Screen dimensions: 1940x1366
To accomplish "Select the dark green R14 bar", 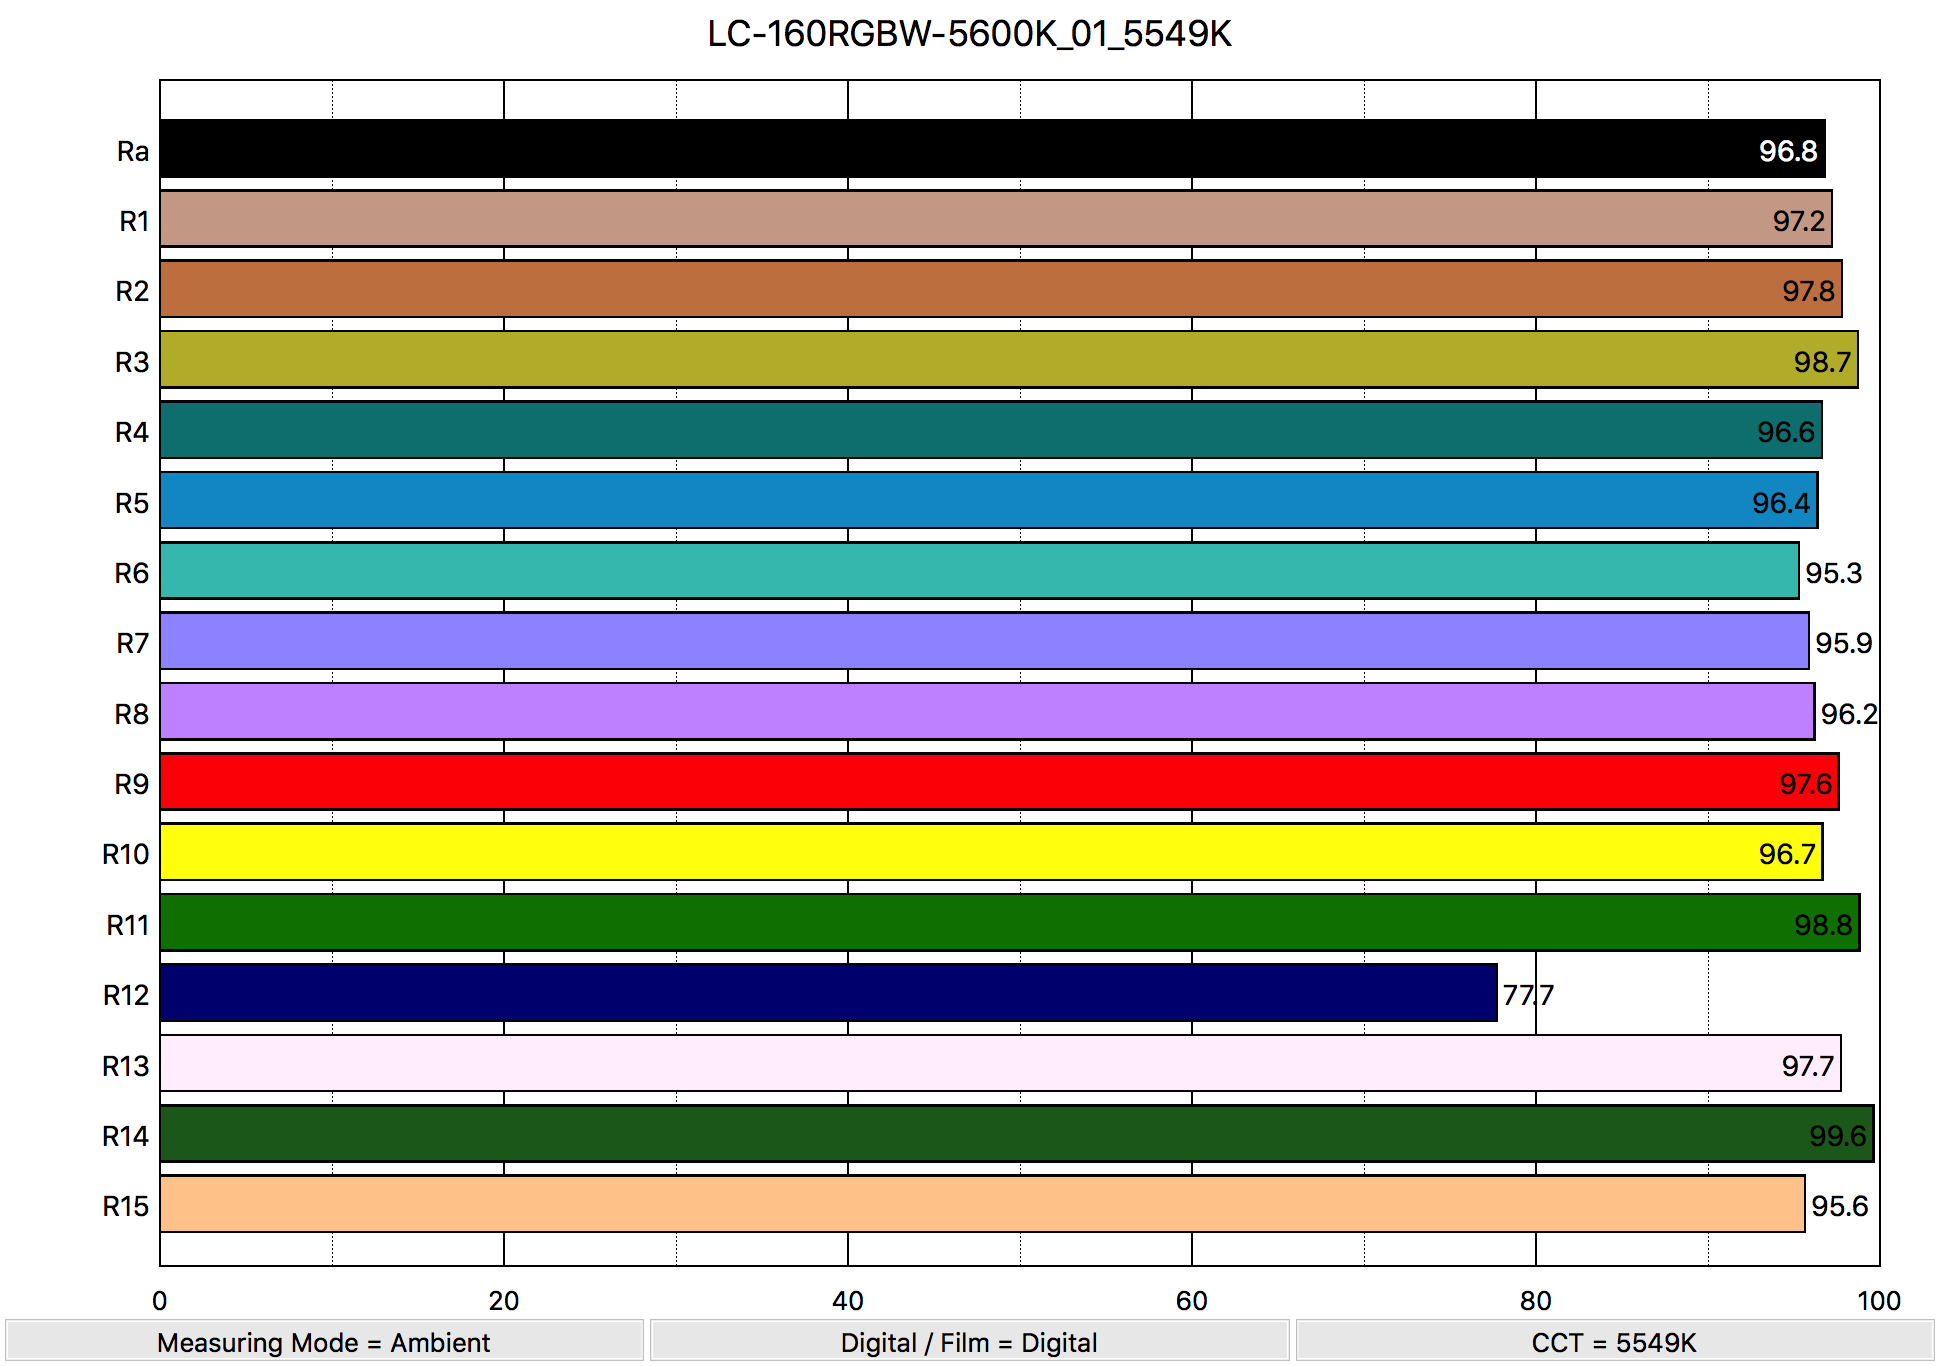I will point(900,1135).
